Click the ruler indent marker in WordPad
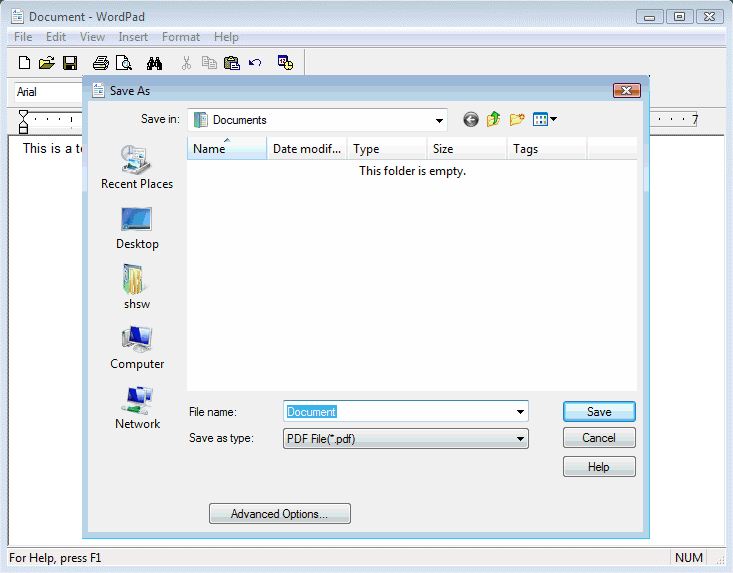This screenshot has height=573, width=733. tap(23, 122)
